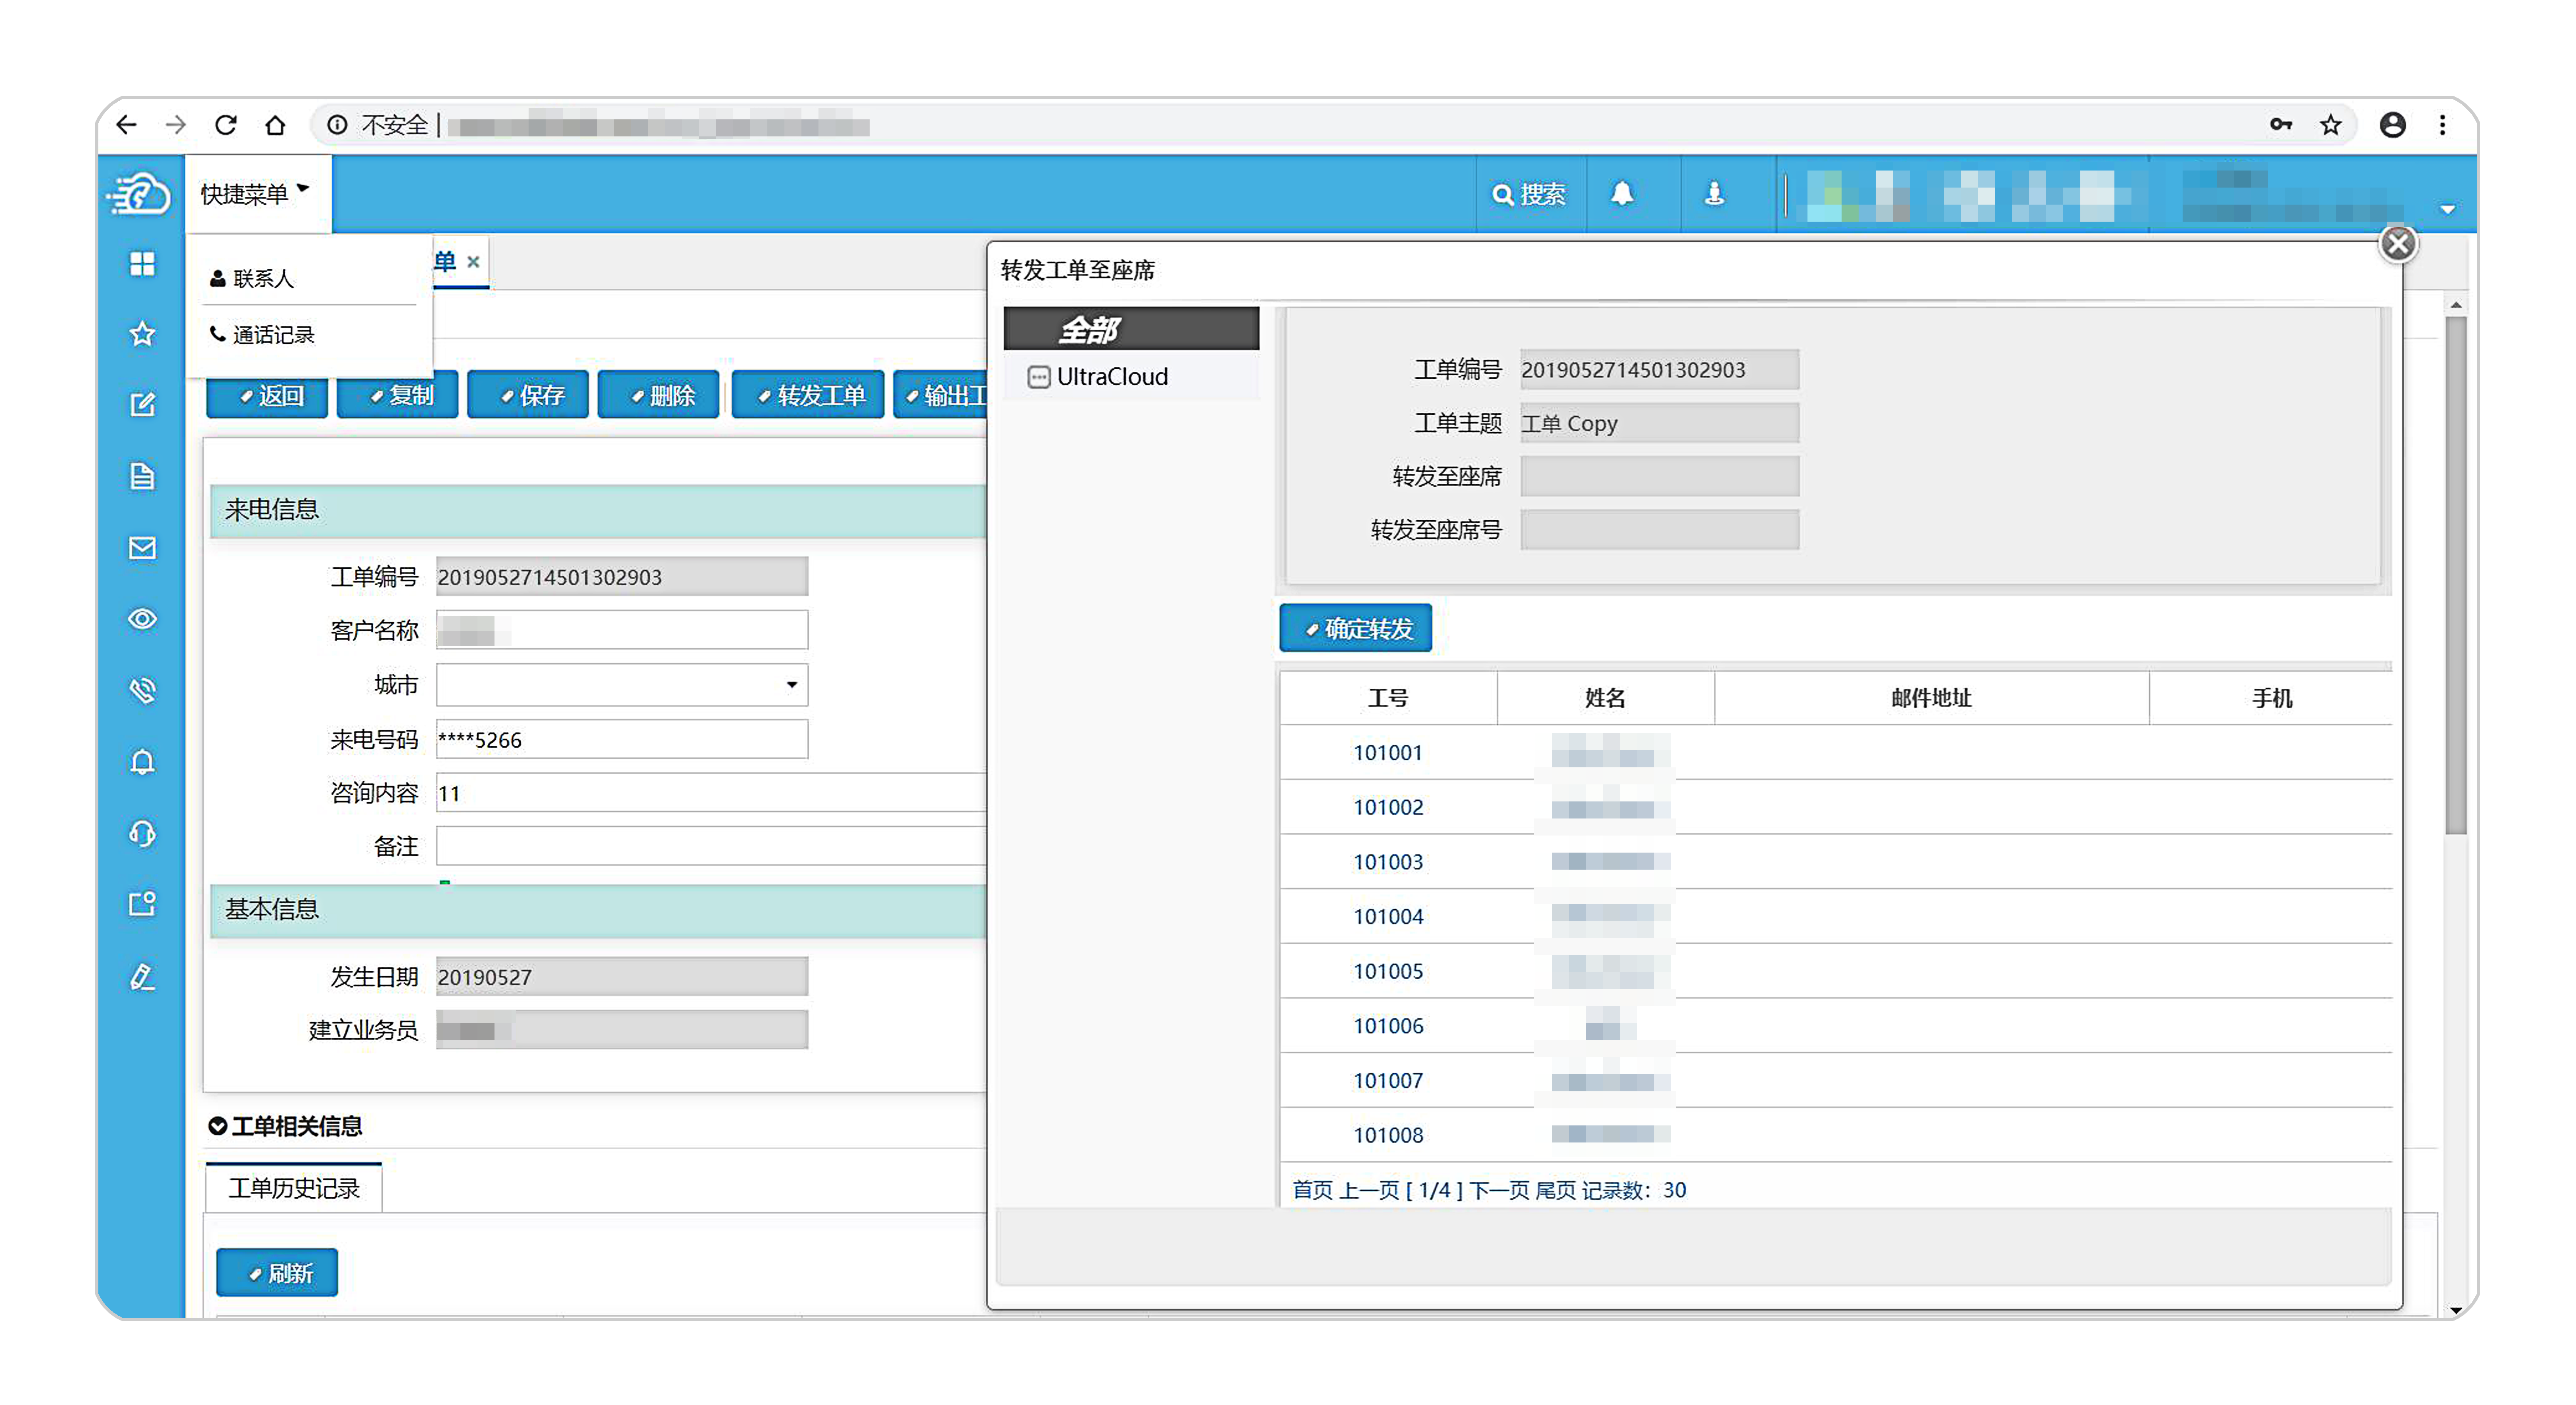The image size is (2576, 1405).
Task: Open the star favorites sidebar icon
Action: 142,334
